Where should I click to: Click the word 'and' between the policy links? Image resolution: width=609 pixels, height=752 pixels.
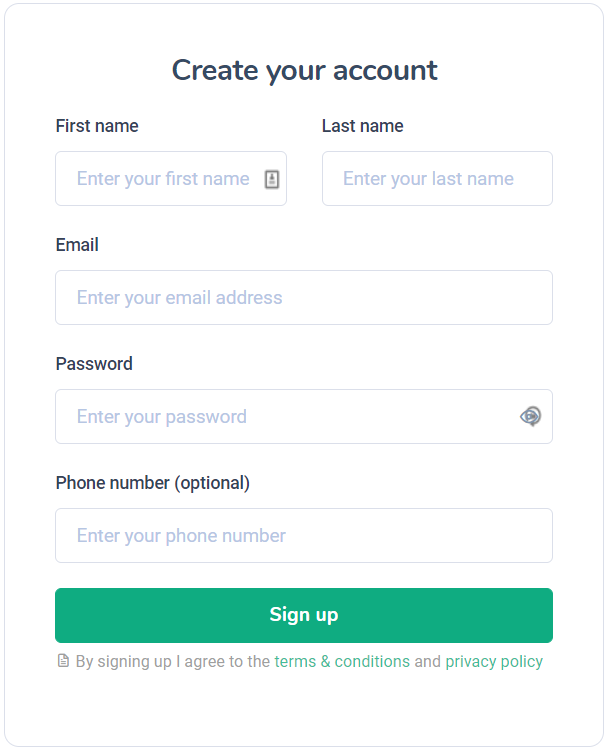click(x=427, y=662)
